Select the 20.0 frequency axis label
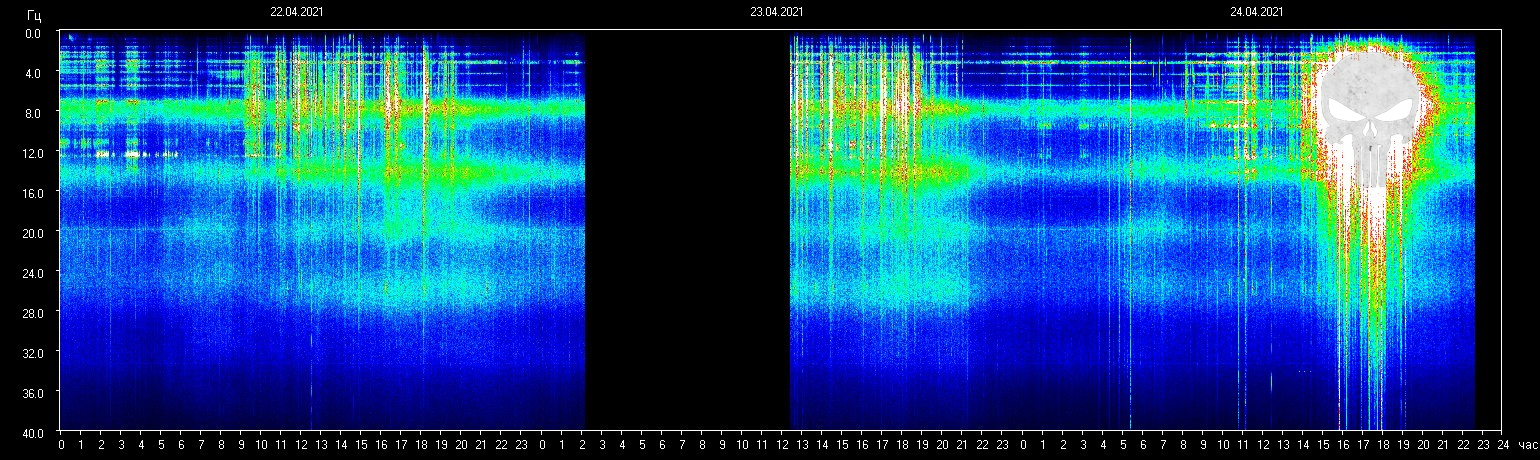Image resolution: width=1540 pixels, height=460 pixels. 31,233
